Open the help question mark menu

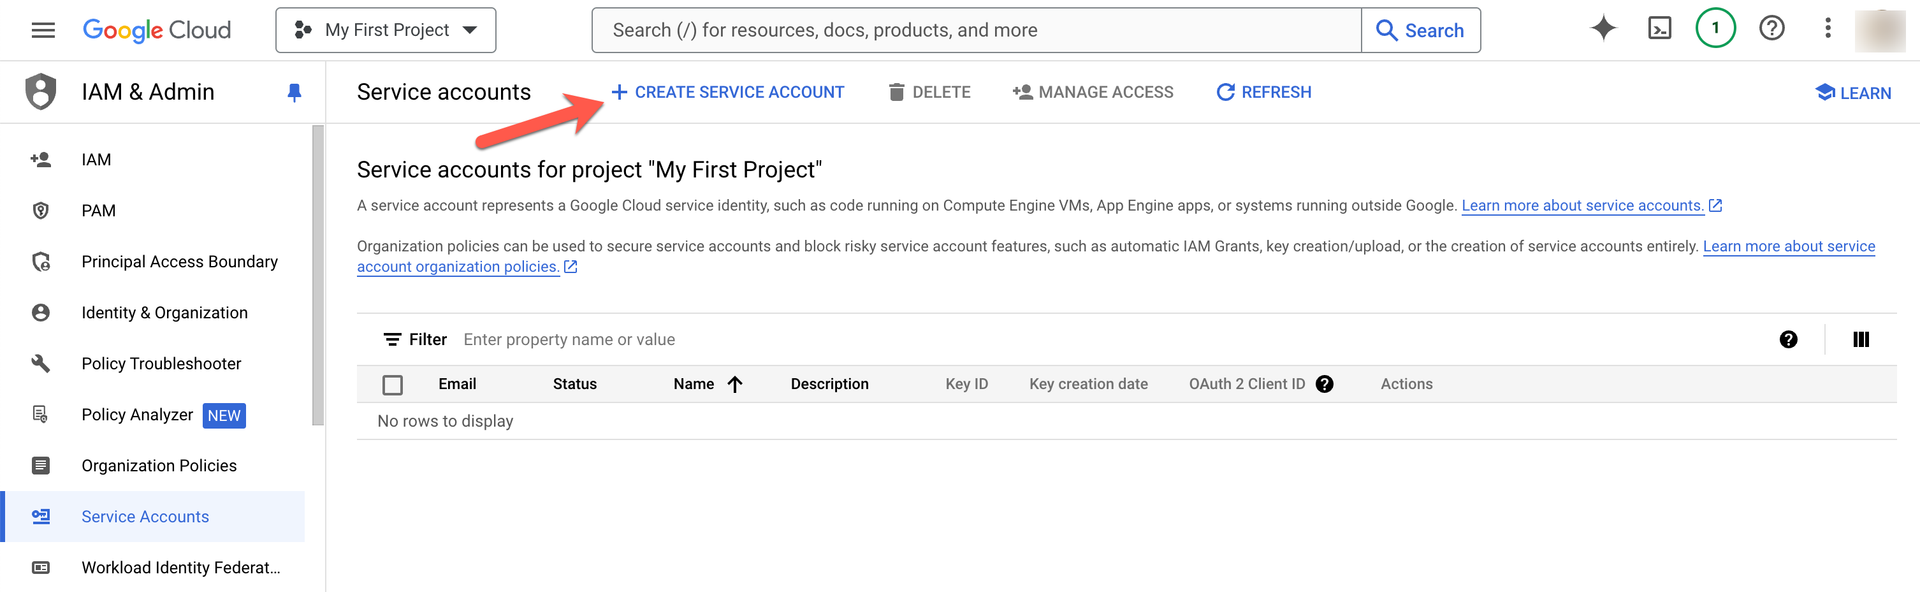click(x=1771, y=29)
